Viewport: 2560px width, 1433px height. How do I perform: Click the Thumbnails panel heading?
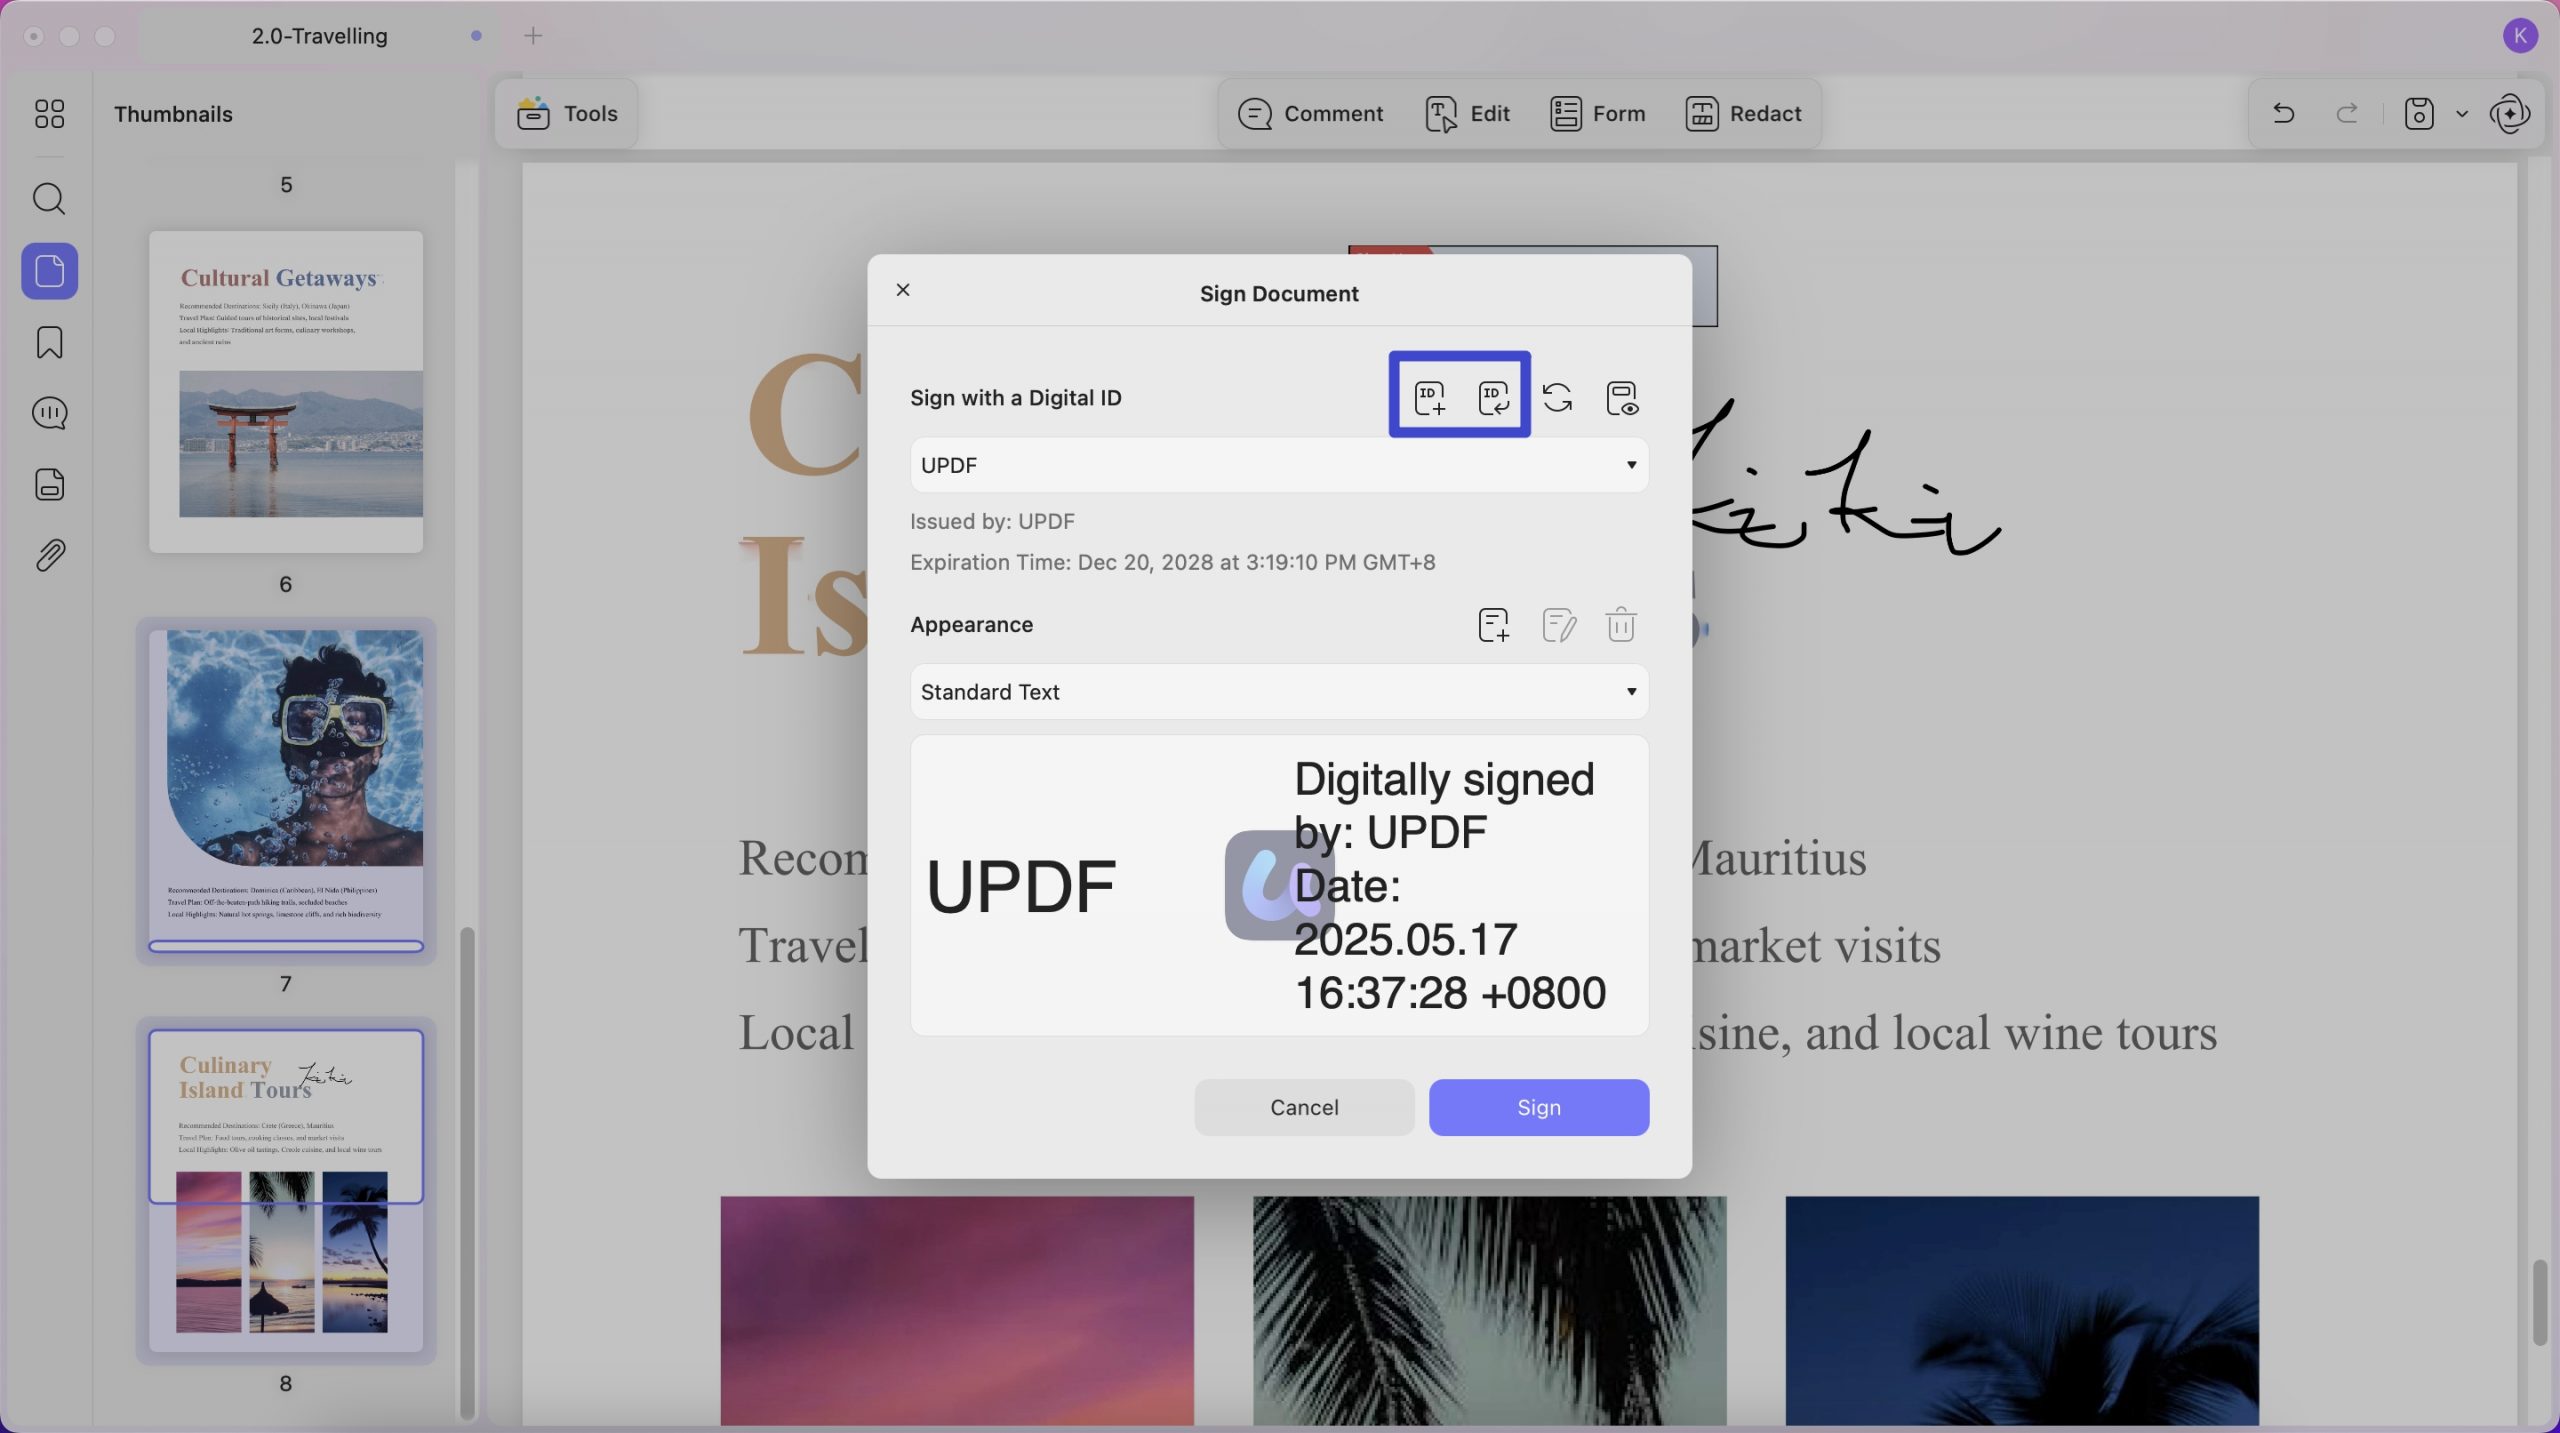[x=173, y=114]
